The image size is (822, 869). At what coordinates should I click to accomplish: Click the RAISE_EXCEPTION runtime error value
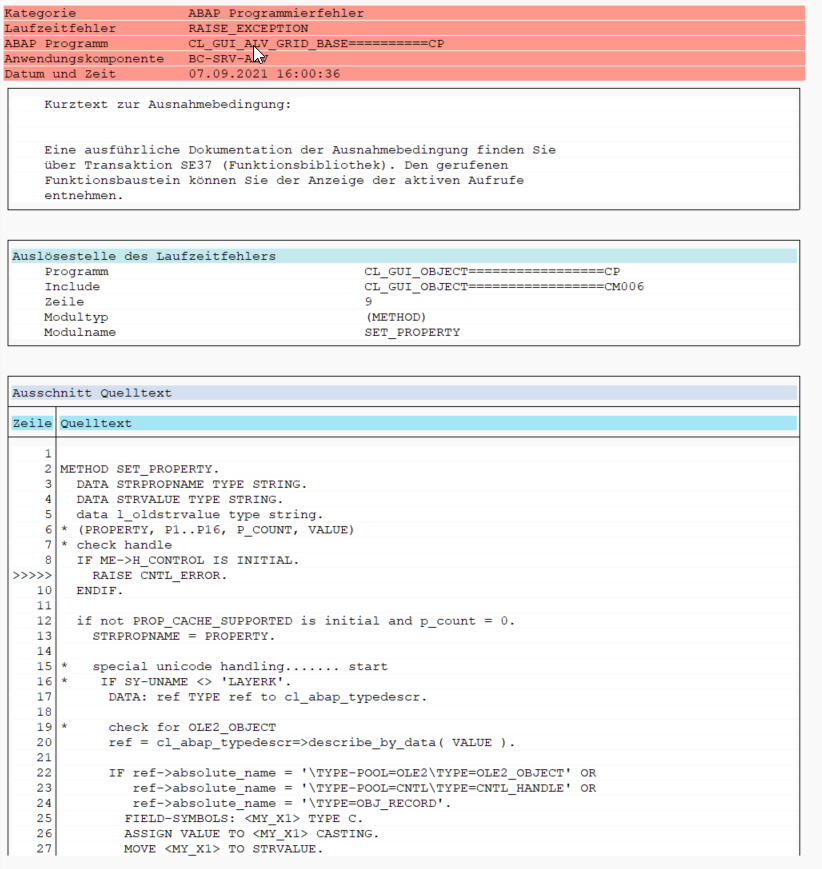pyautogui.click(x=248, y=29)
